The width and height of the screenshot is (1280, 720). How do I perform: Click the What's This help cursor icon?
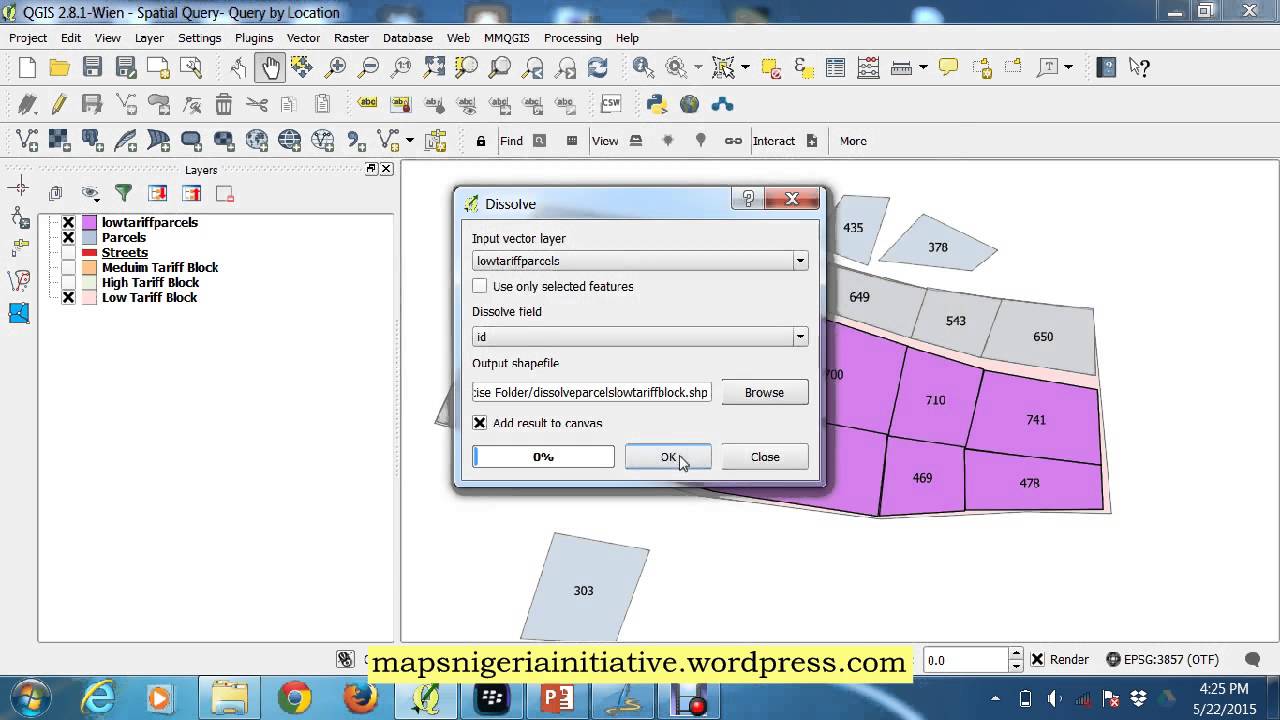1139,67
